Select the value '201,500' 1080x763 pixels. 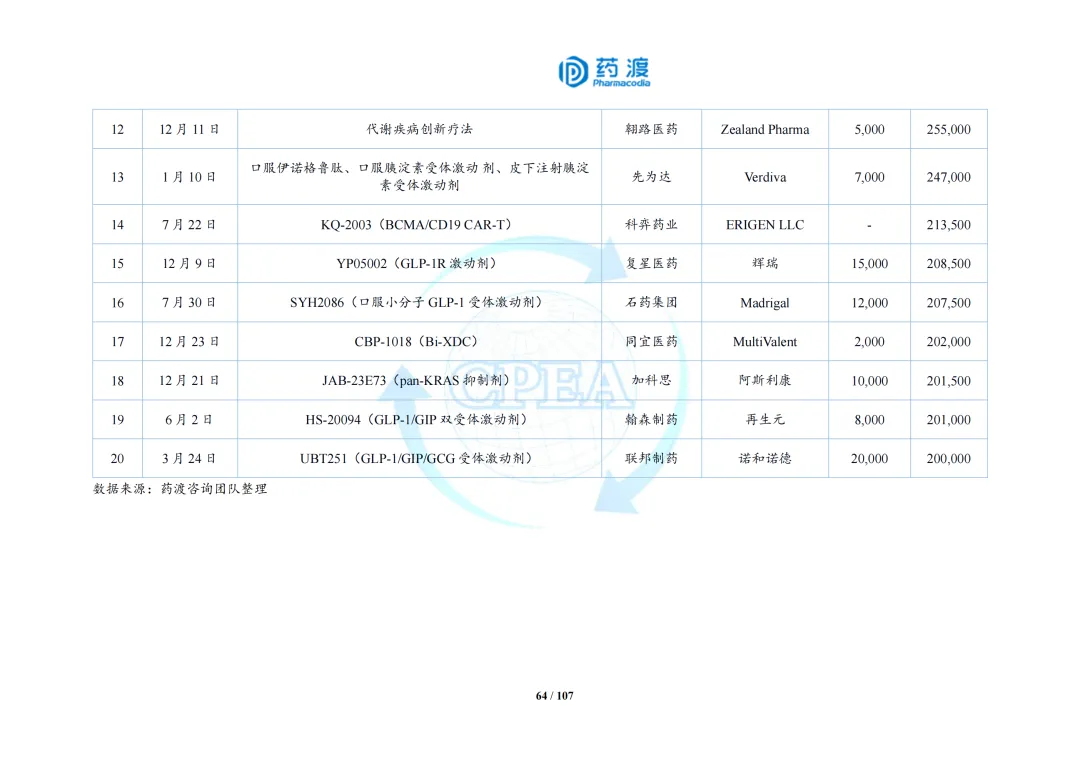tap(948, 380)
